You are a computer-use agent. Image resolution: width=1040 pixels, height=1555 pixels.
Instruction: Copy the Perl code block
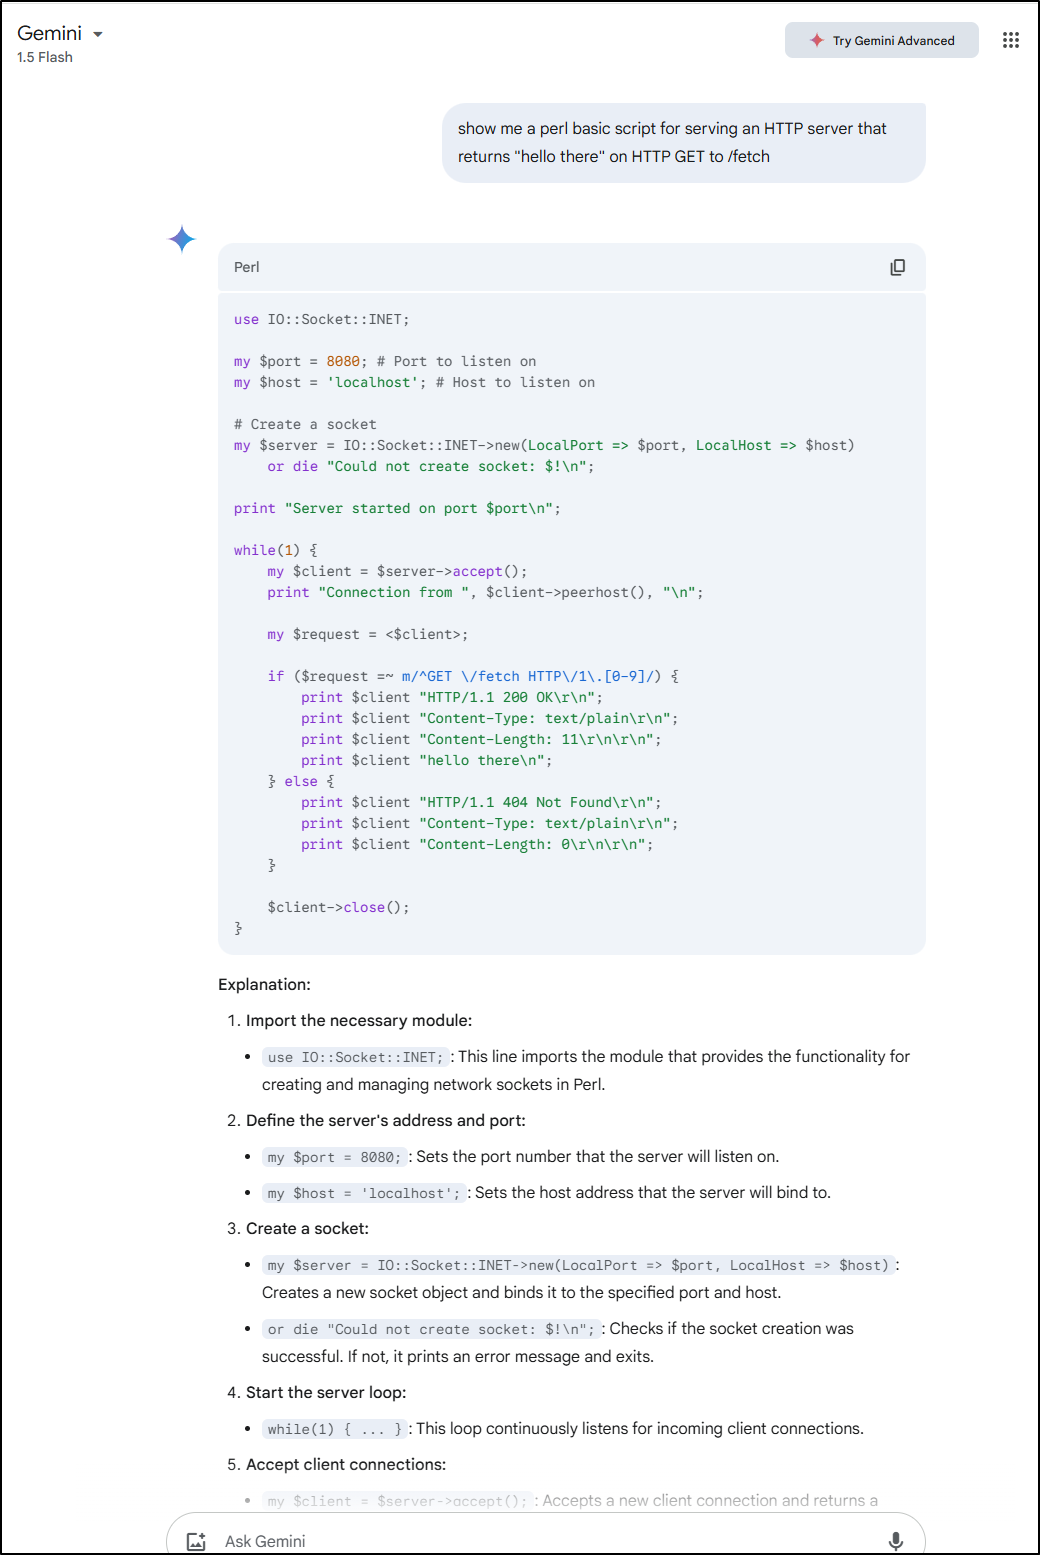pyautogui.click(x=898, y=267)
